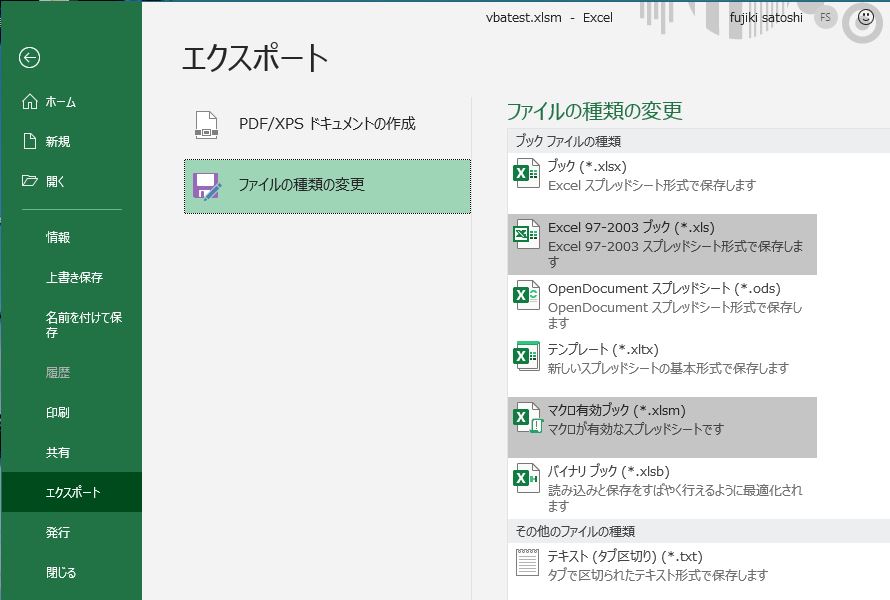Click the Home house icon
The image size is (890, 600).
pos(30,102)
